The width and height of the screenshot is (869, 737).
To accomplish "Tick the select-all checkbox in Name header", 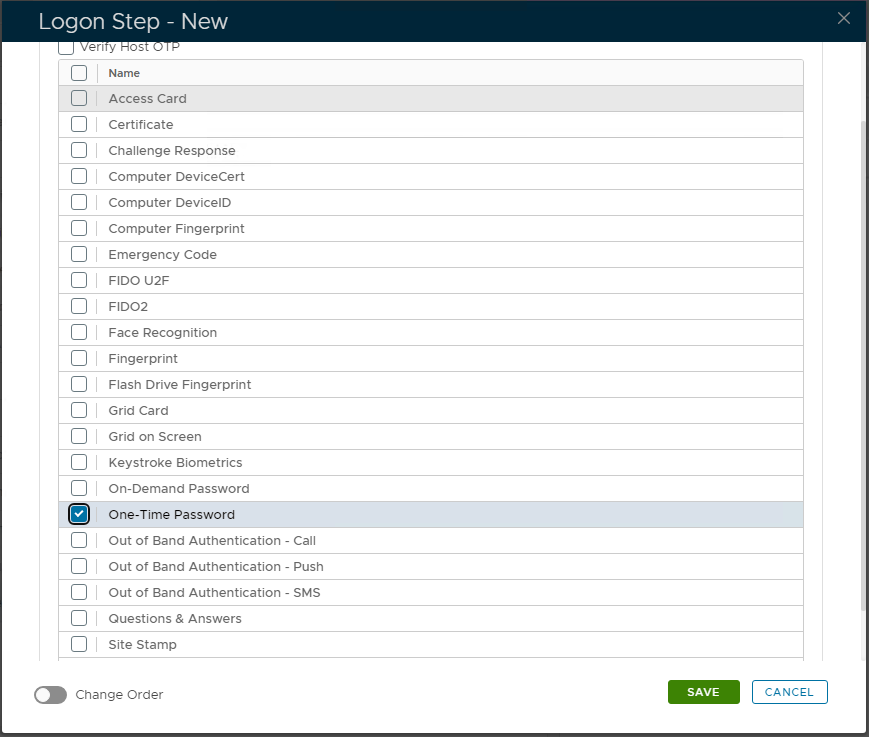I will click(x=79, y=73).
